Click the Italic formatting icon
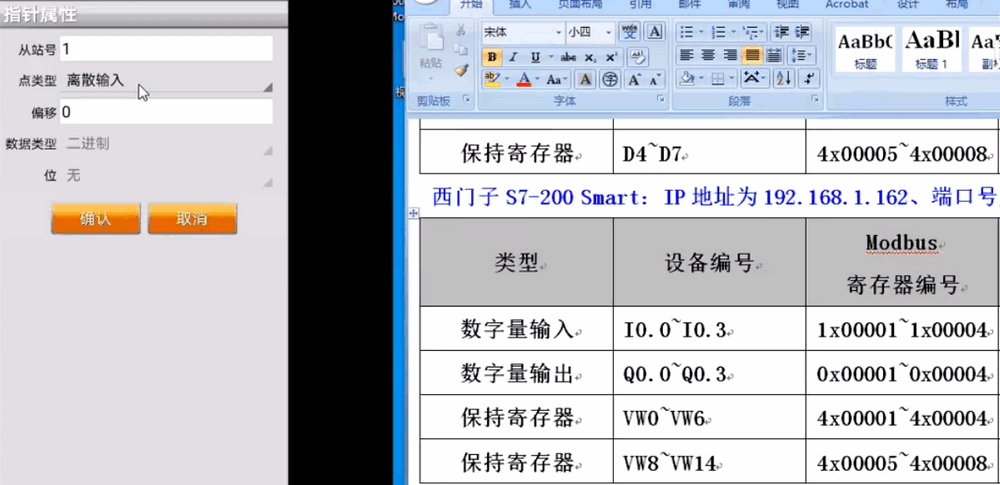The height and width of the screenshot is (485, 1000). [x=514, y=57]
